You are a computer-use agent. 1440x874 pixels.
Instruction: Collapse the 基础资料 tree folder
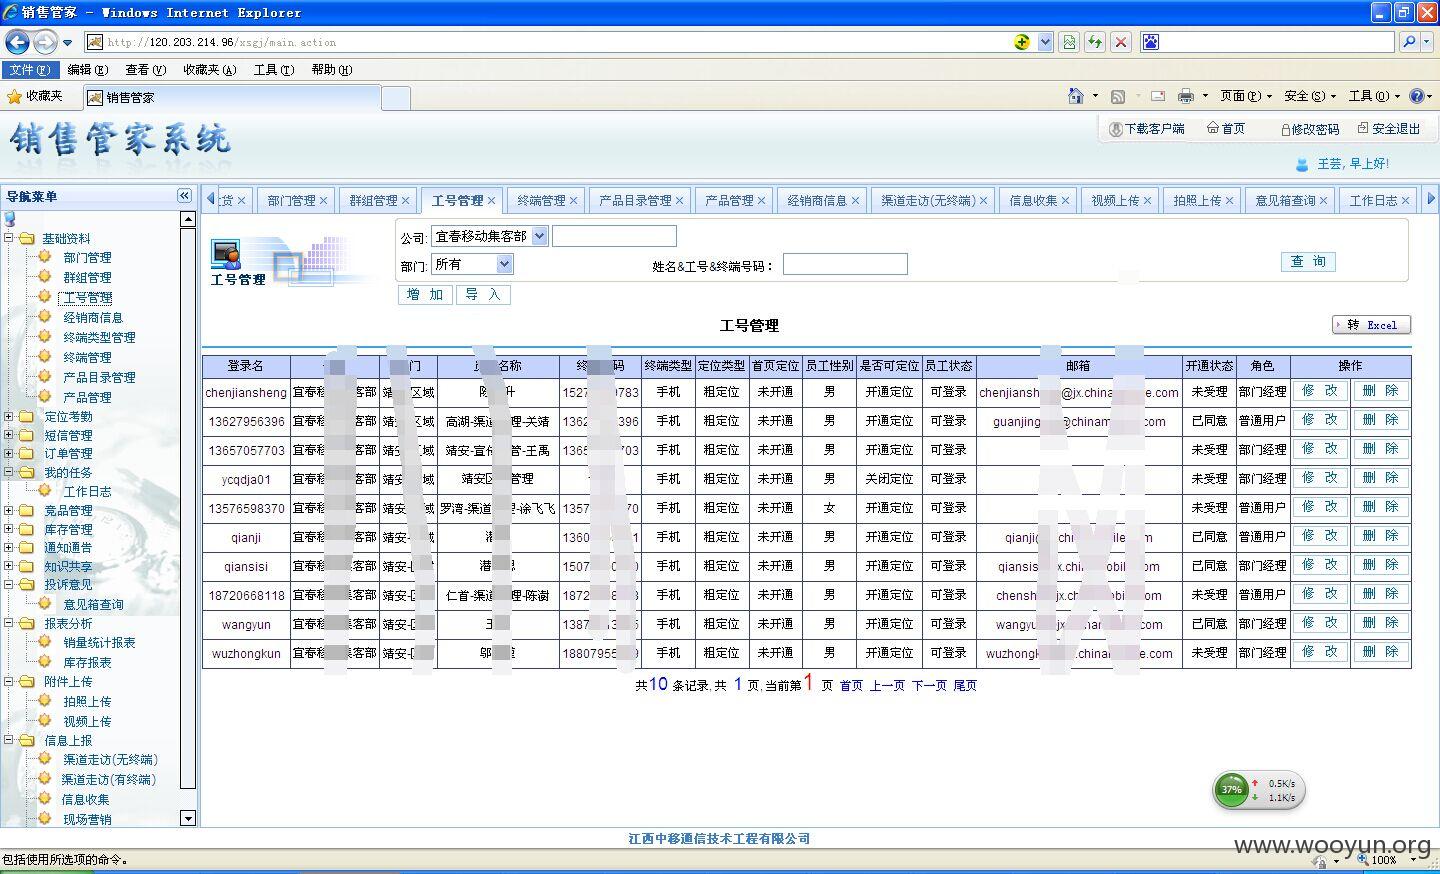(9, 238)
